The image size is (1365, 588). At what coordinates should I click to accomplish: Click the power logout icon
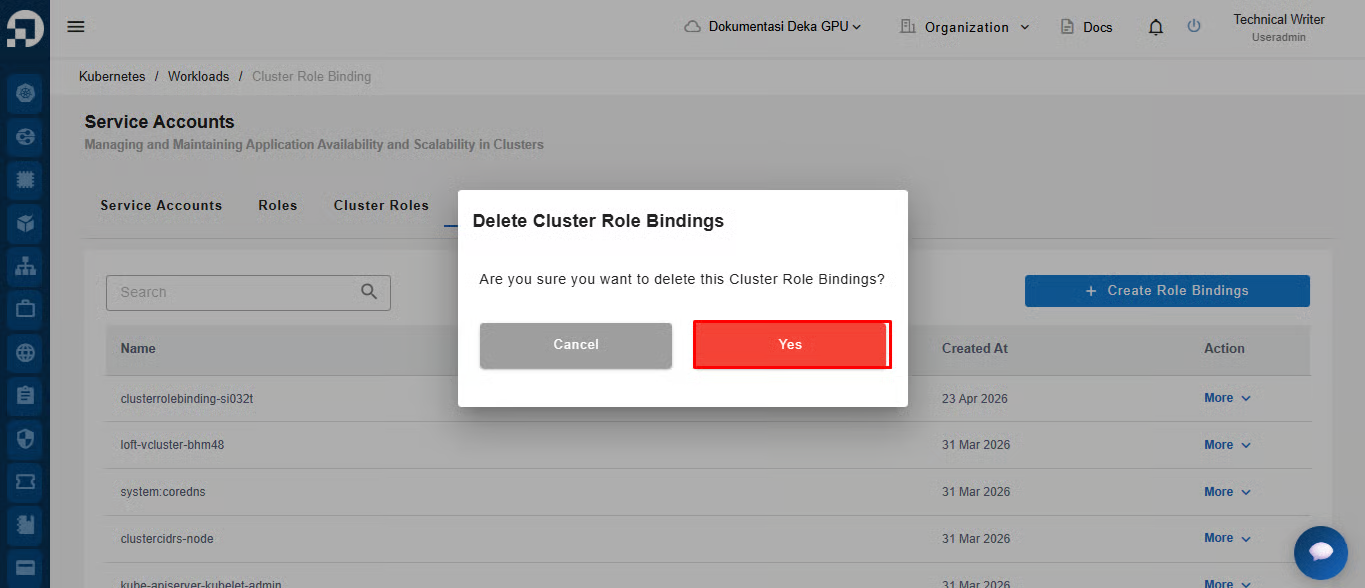(1194, 26)
